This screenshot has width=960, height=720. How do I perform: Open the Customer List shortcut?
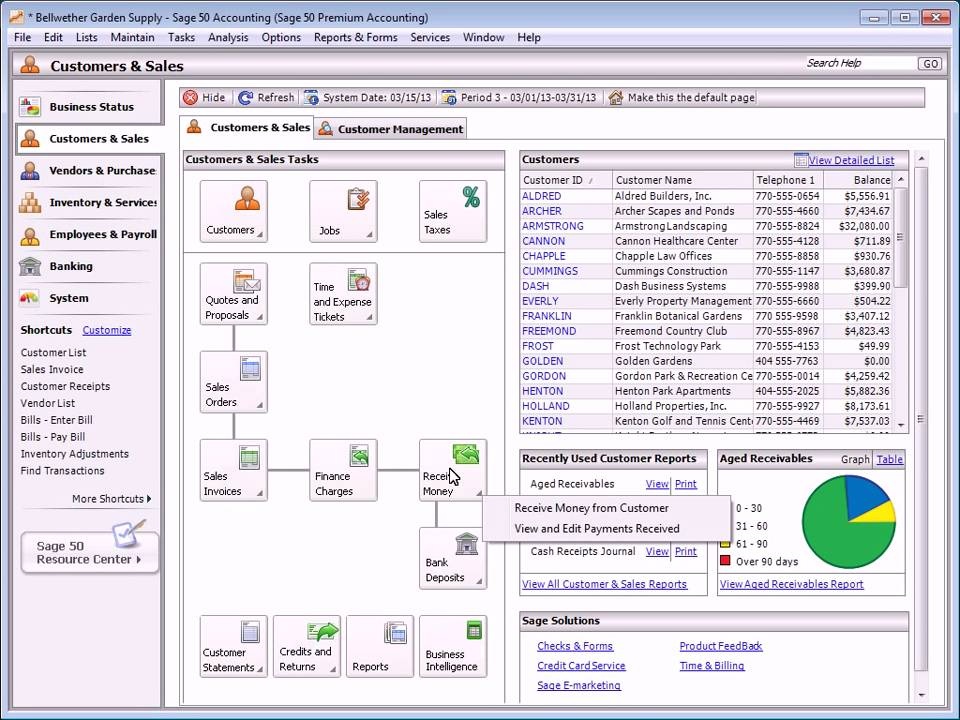[x=53, y=353]
